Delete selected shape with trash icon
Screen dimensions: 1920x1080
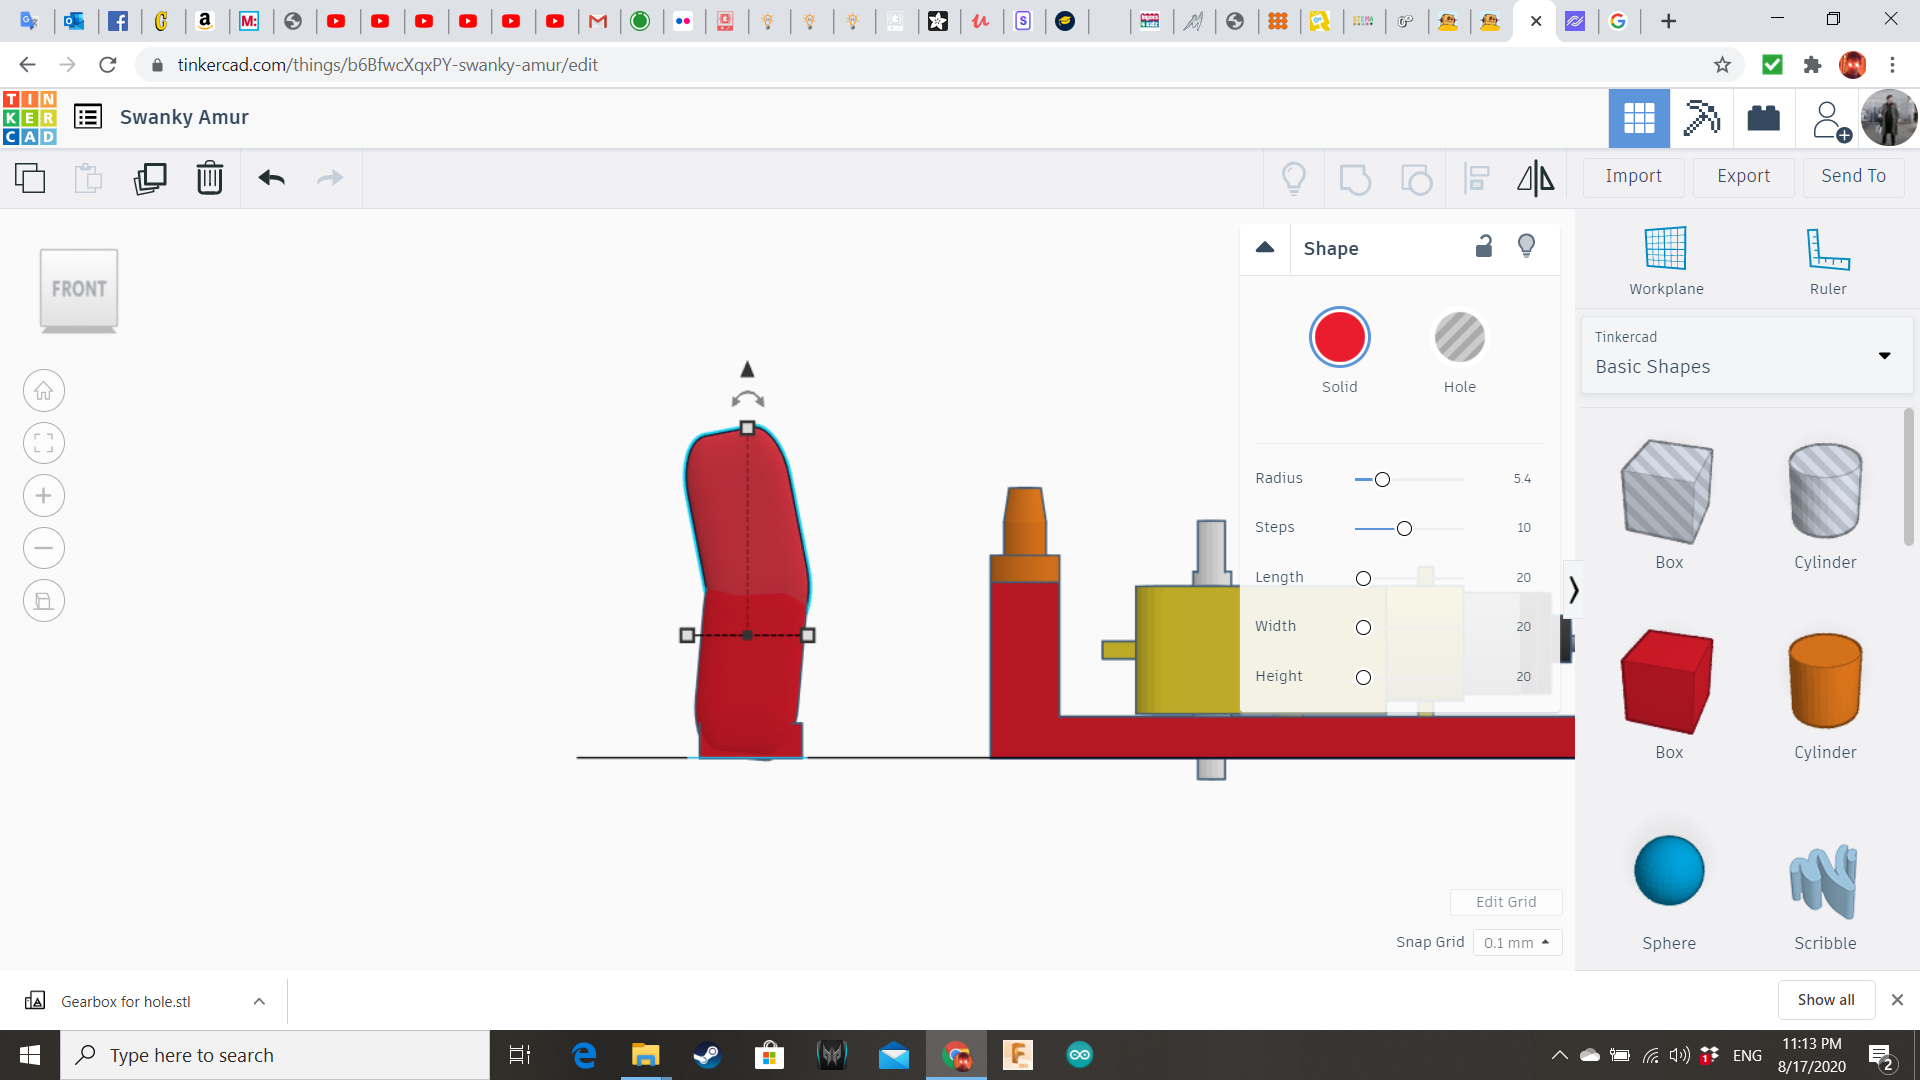click(x=210, y=179)
